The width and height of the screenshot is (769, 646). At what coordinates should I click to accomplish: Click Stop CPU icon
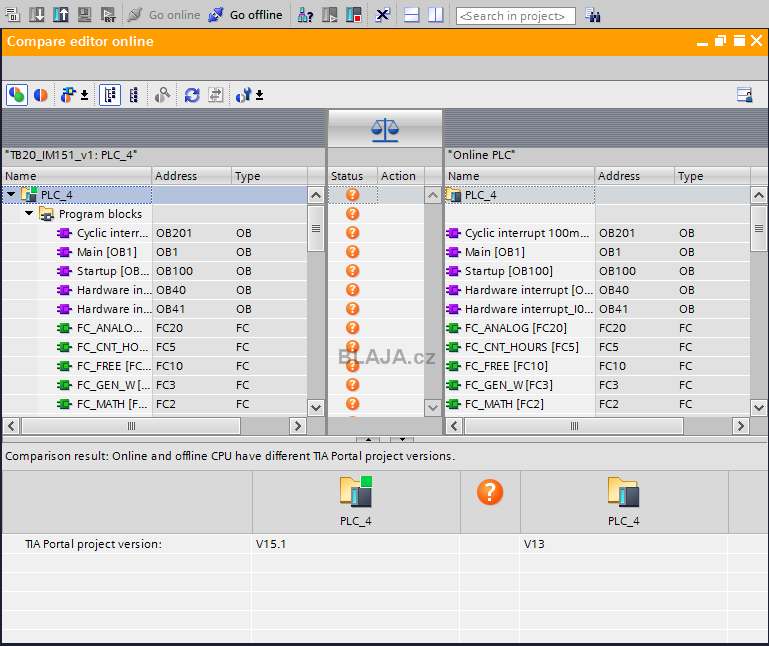pyautogui.click(x=354, y=15)
